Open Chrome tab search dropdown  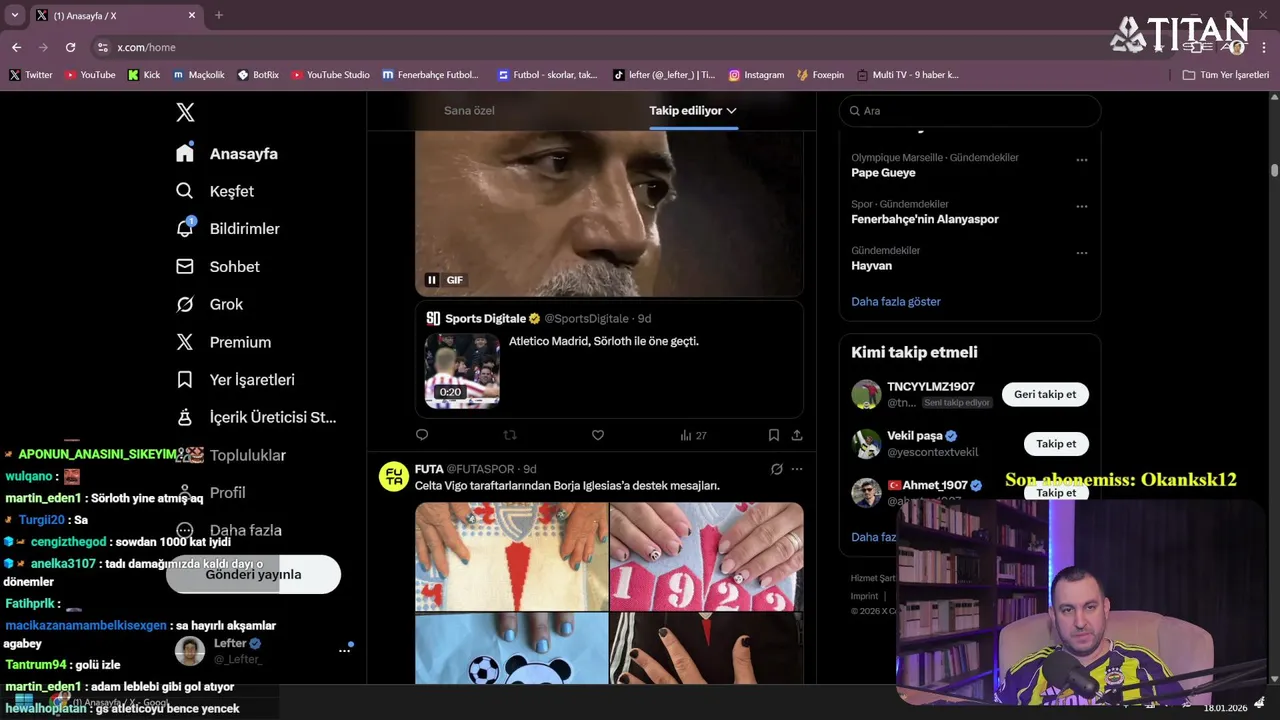pos(14,15)
